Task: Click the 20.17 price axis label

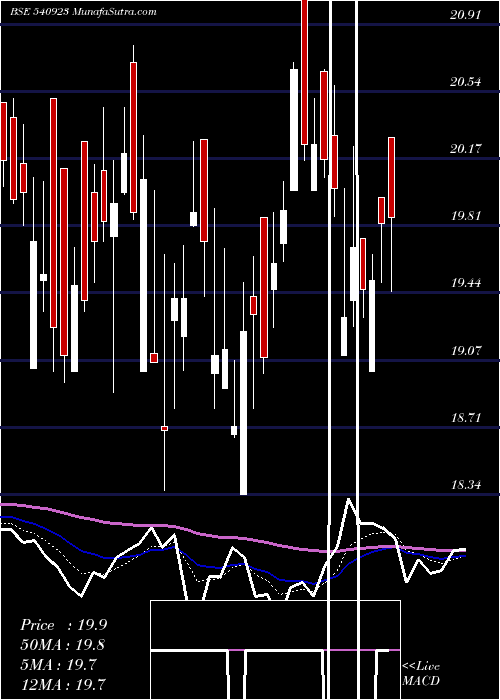Action: pyautogui.click(x=466, y=149)
